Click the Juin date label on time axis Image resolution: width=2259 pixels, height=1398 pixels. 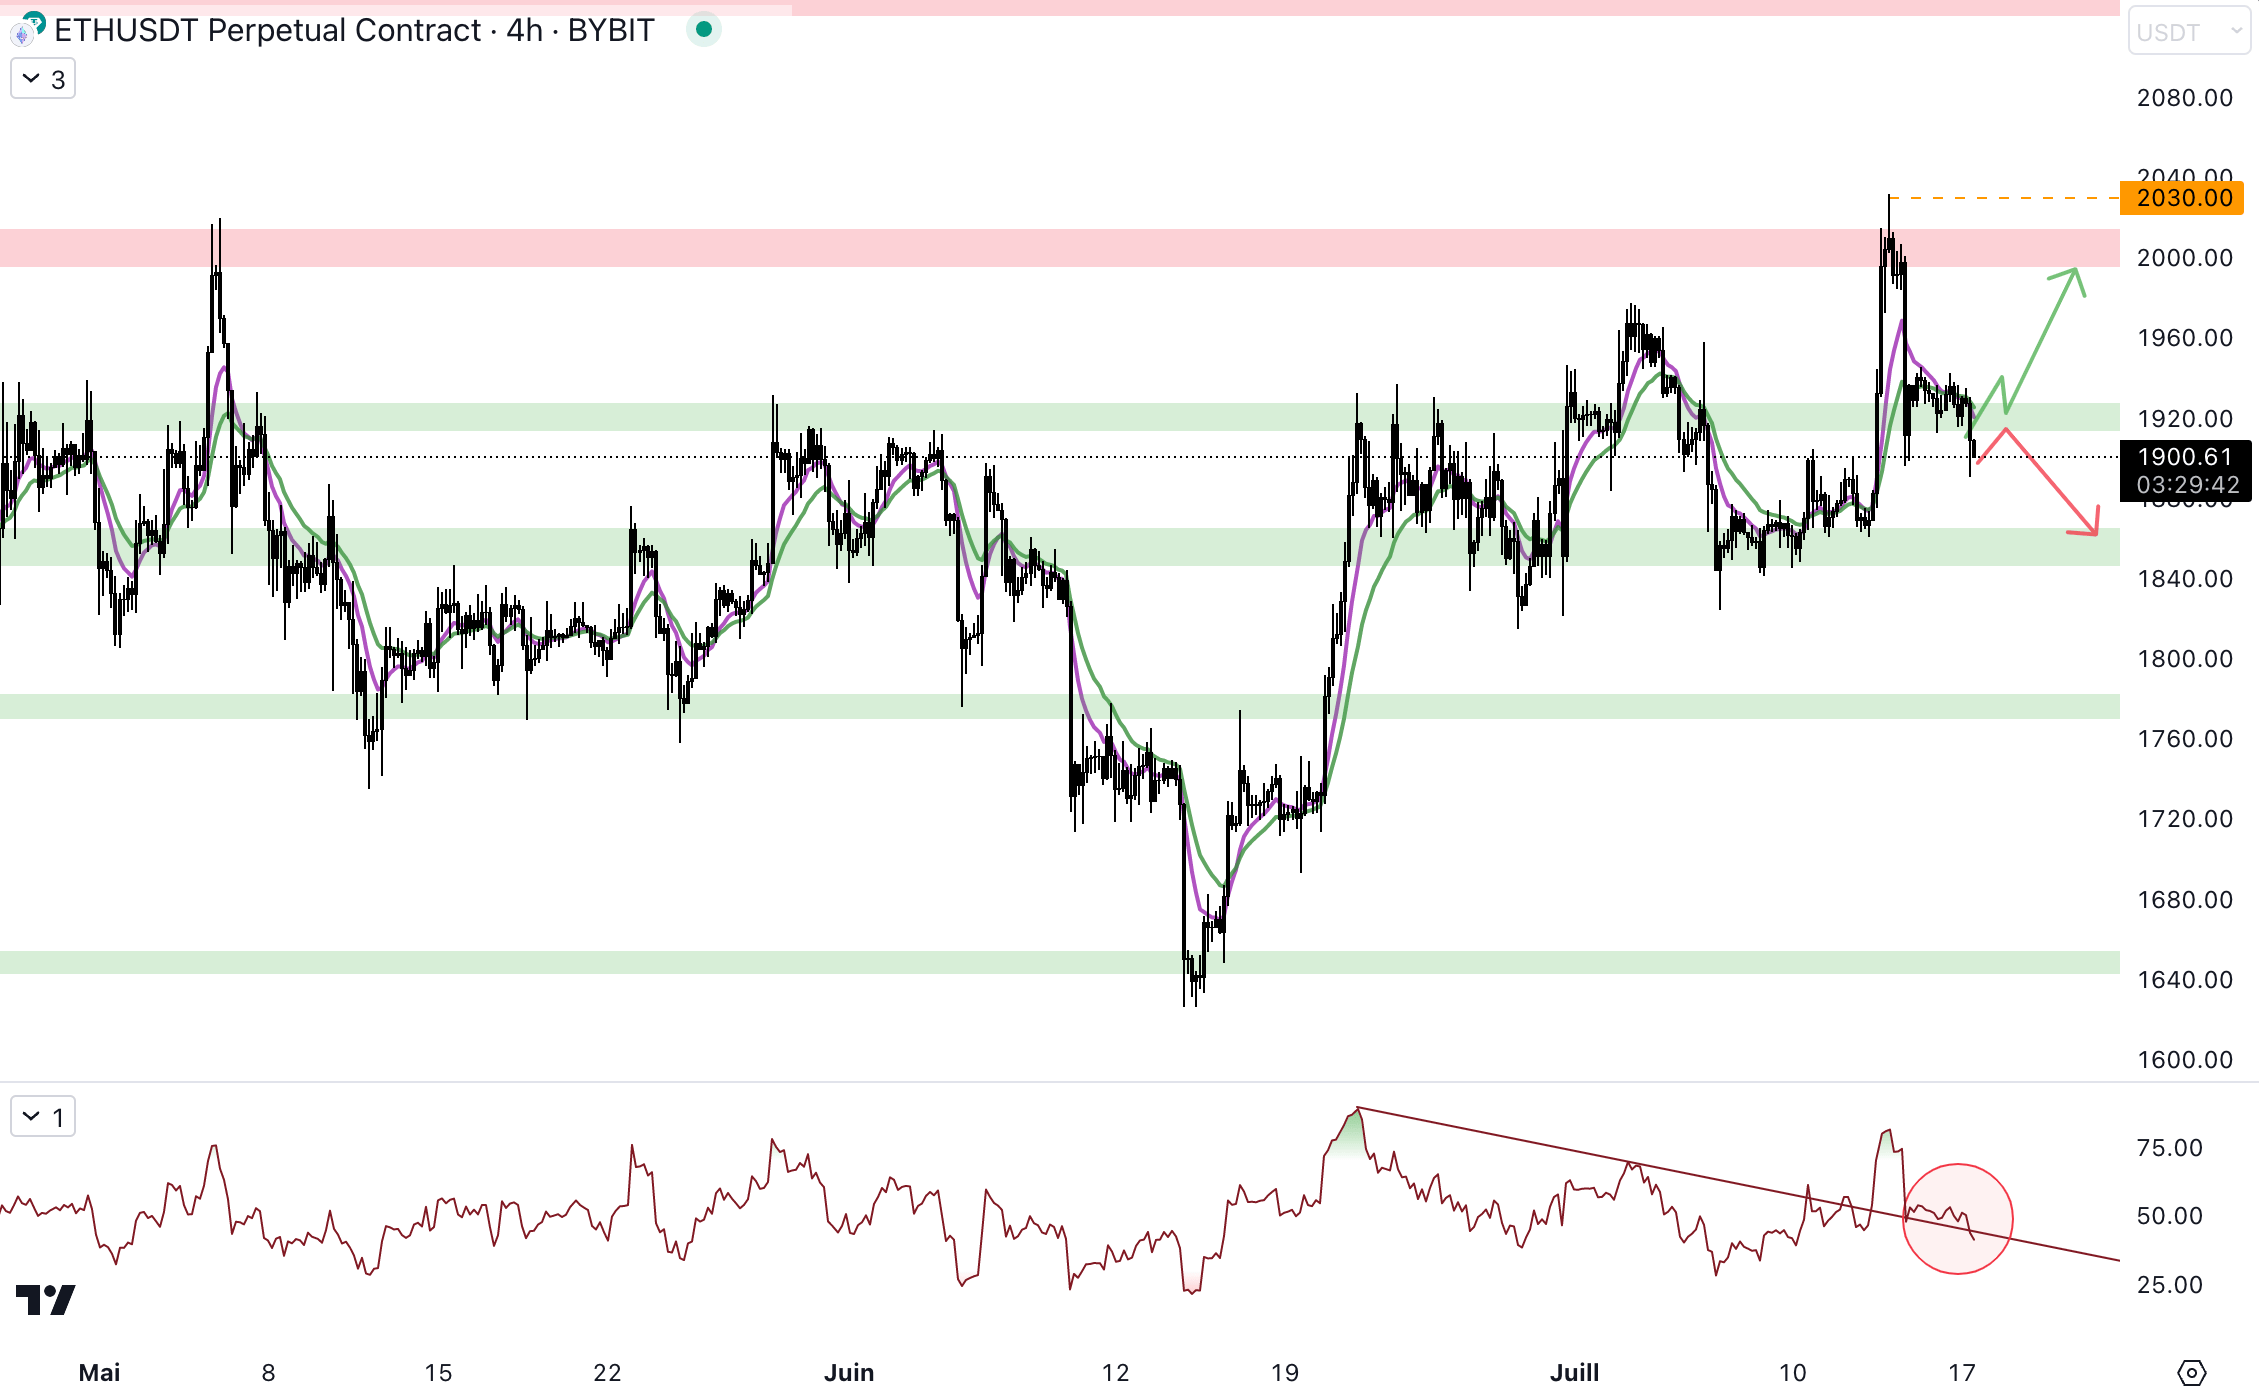point(849,1372)
